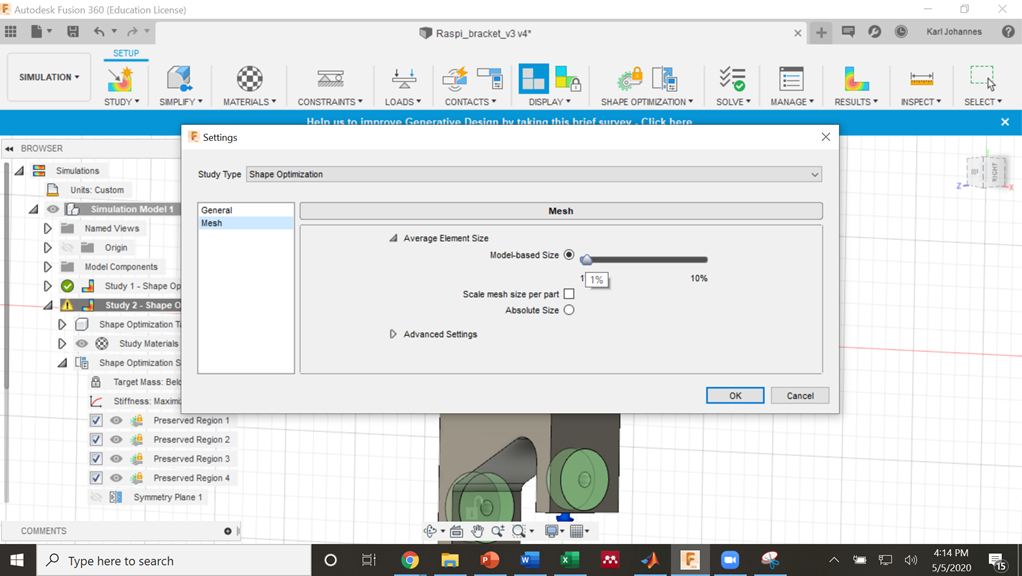The width and height of the screenshot is (1022, 576).
Task: Click the Results icon
Action: 856,79
